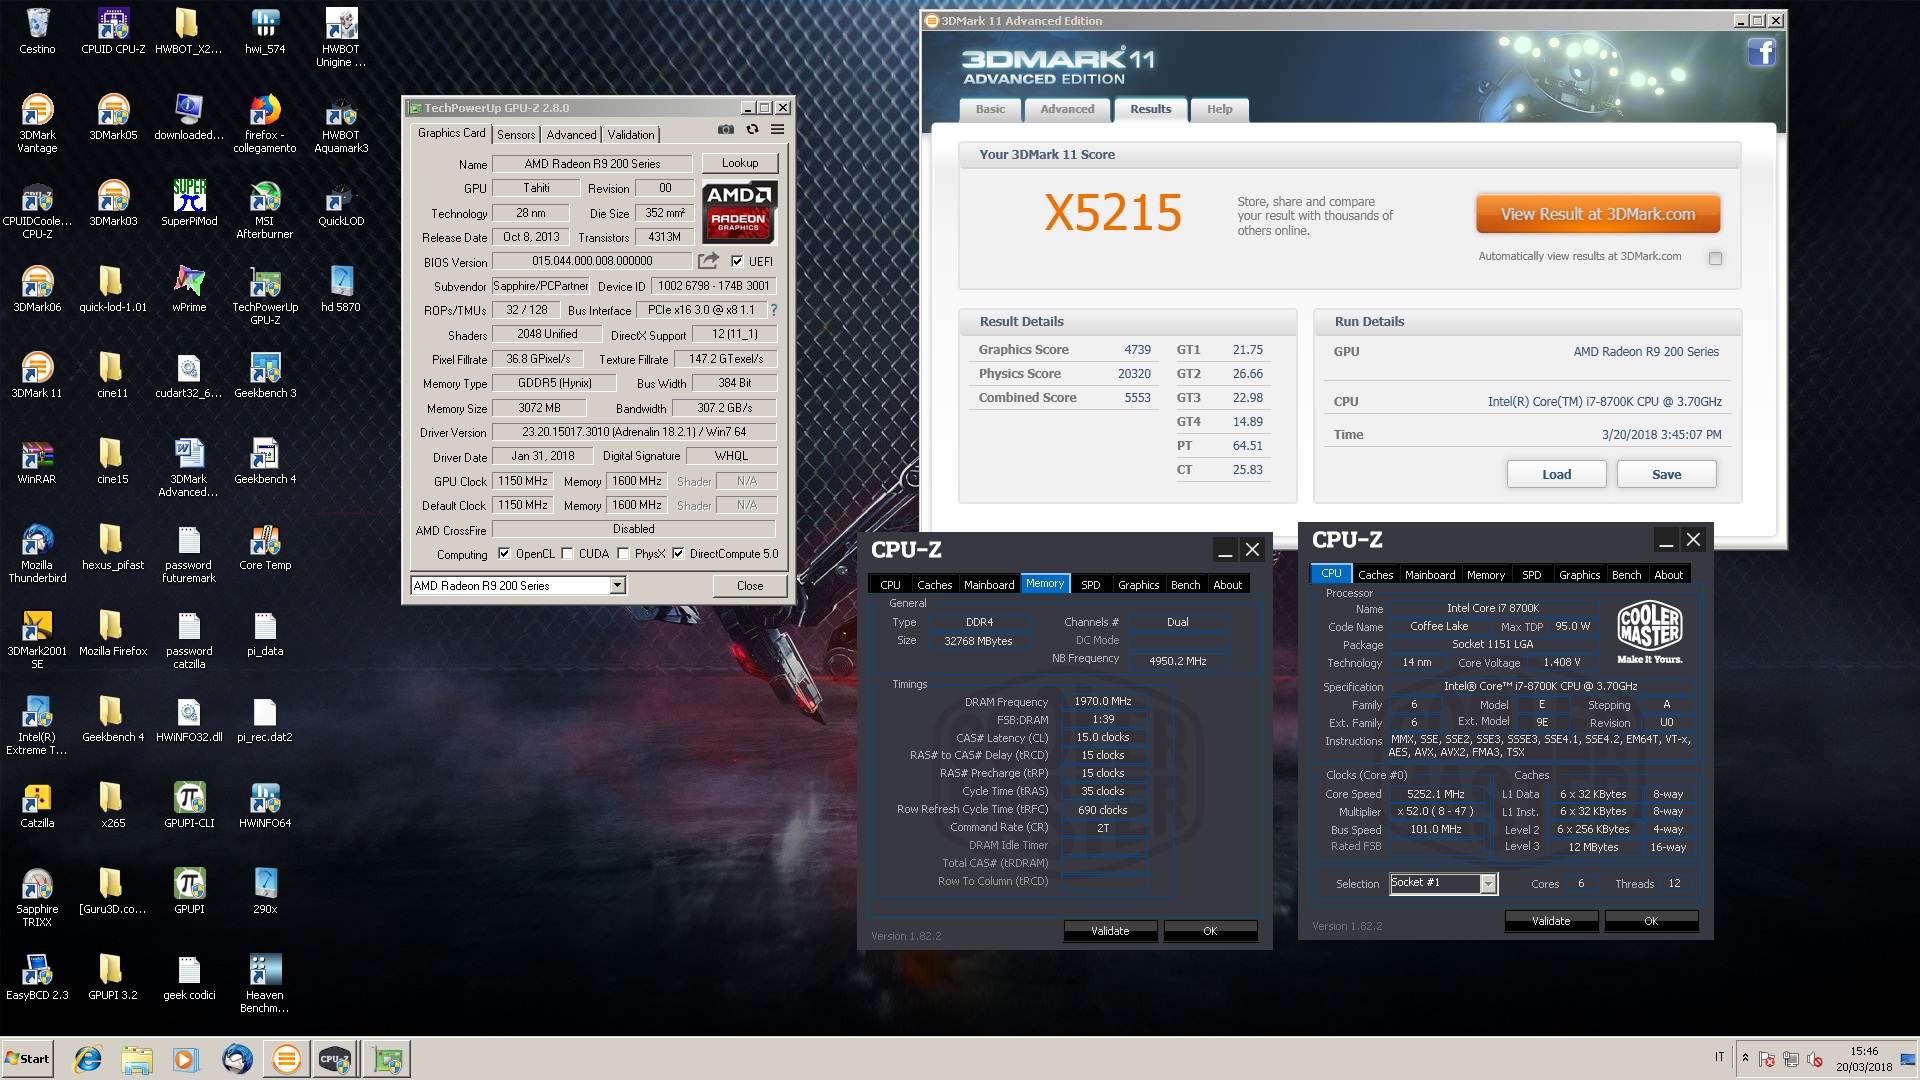The width and height of the screenshot is (1920, 1080).
Task: Click the GPU-Z Lookup button
Action: pyautogui.click(x=740, y=163)
